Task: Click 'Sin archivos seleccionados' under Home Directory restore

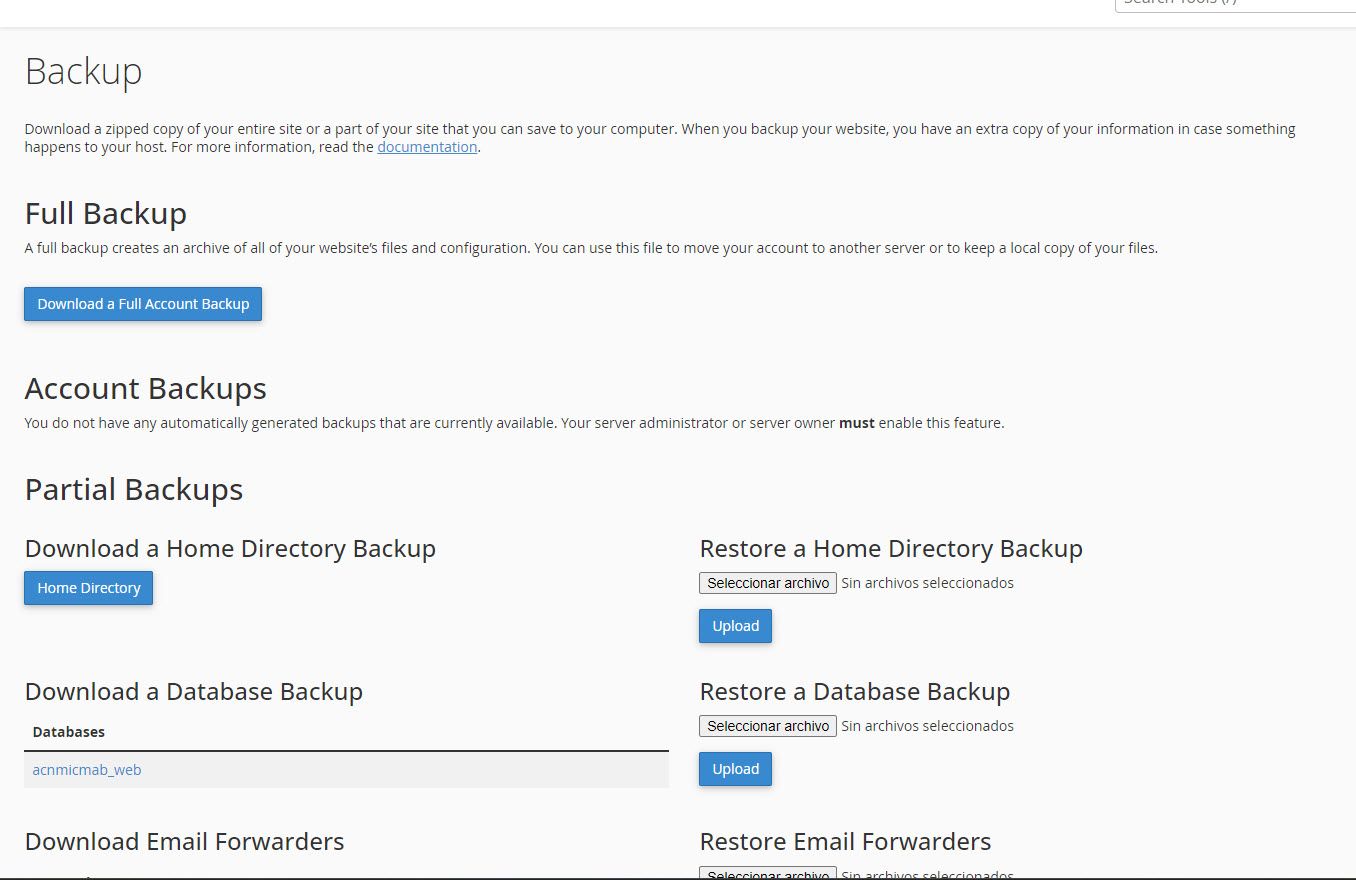Action: (x=927, y=583)
